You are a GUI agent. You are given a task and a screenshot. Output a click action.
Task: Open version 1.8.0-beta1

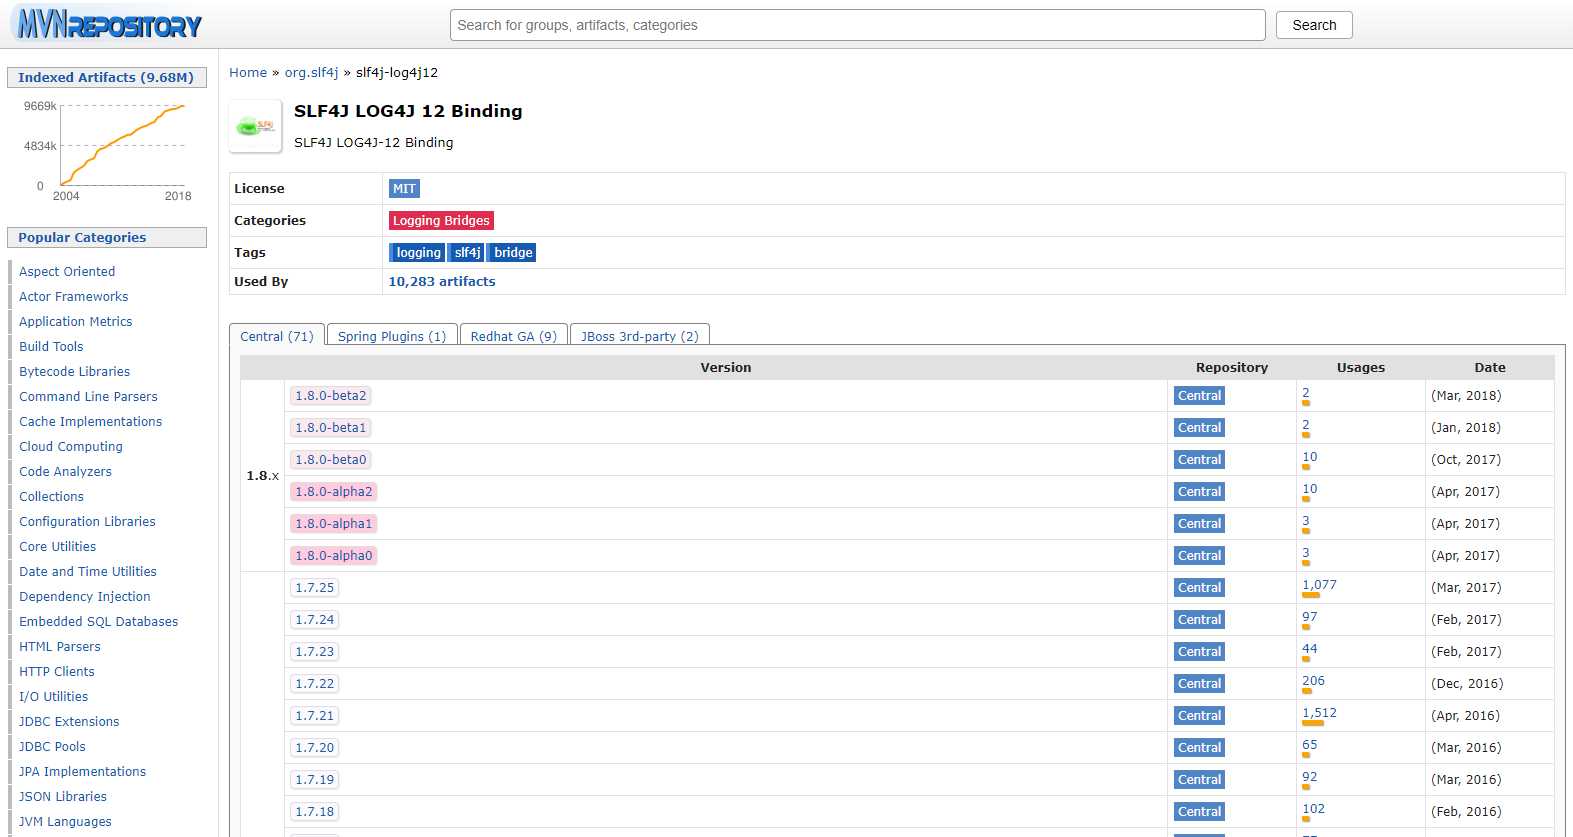331,428
